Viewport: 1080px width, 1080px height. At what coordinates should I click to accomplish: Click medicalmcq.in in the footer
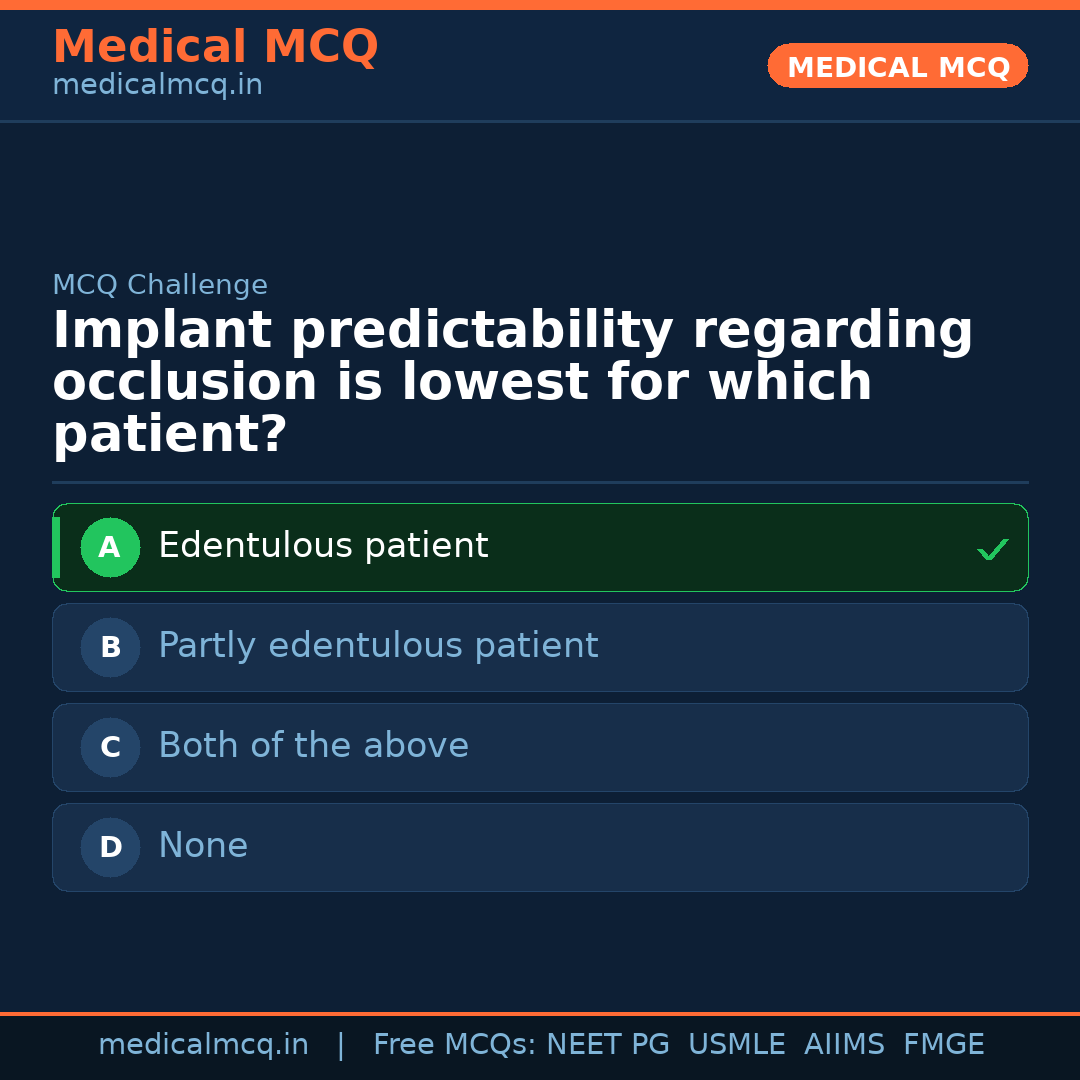point(203,1045)
